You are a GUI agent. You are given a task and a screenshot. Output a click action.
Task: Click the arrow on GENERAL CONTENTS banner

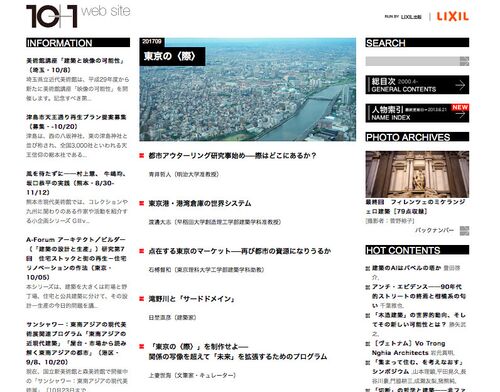(460, 85)
